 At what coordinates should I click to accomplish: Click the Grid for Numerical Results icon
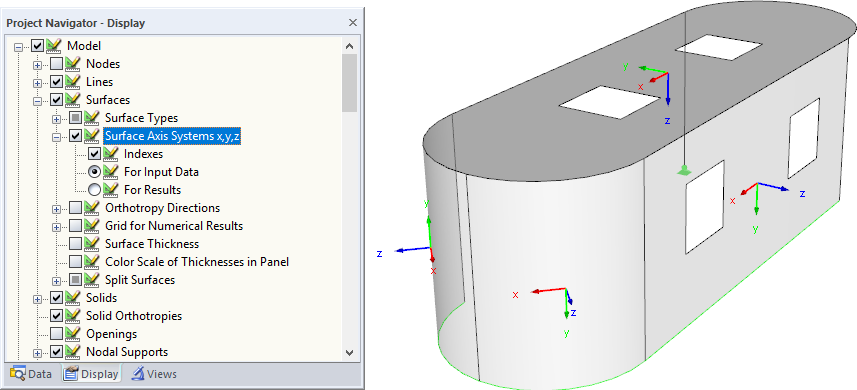(92, 226)
